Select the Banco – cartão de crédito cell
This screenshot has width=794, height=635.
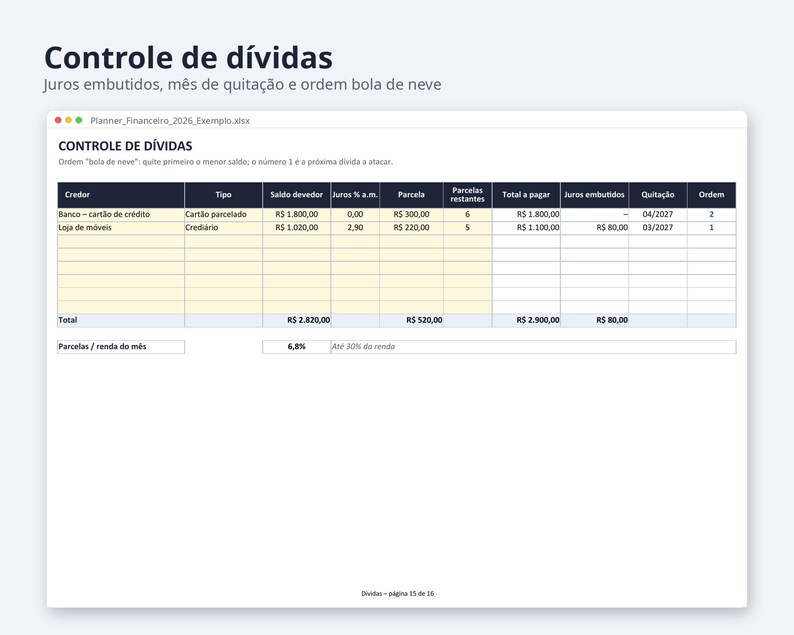pos(121,215)
